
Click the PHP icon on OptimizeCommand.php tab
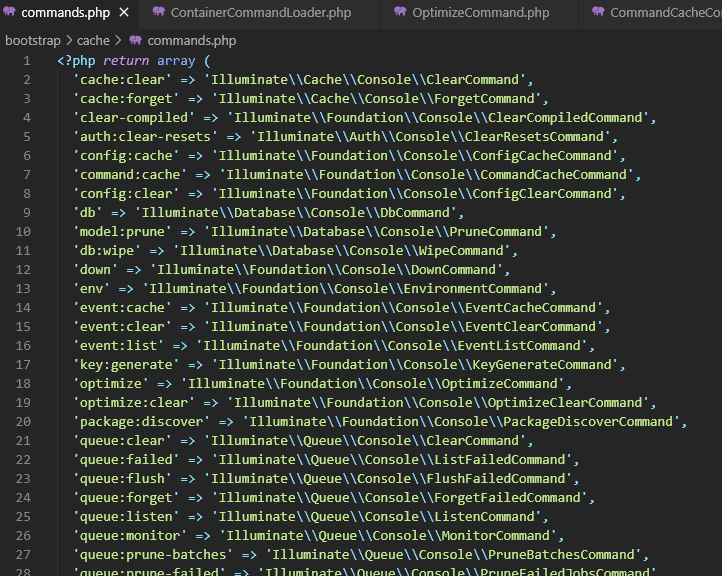(400, 12)
